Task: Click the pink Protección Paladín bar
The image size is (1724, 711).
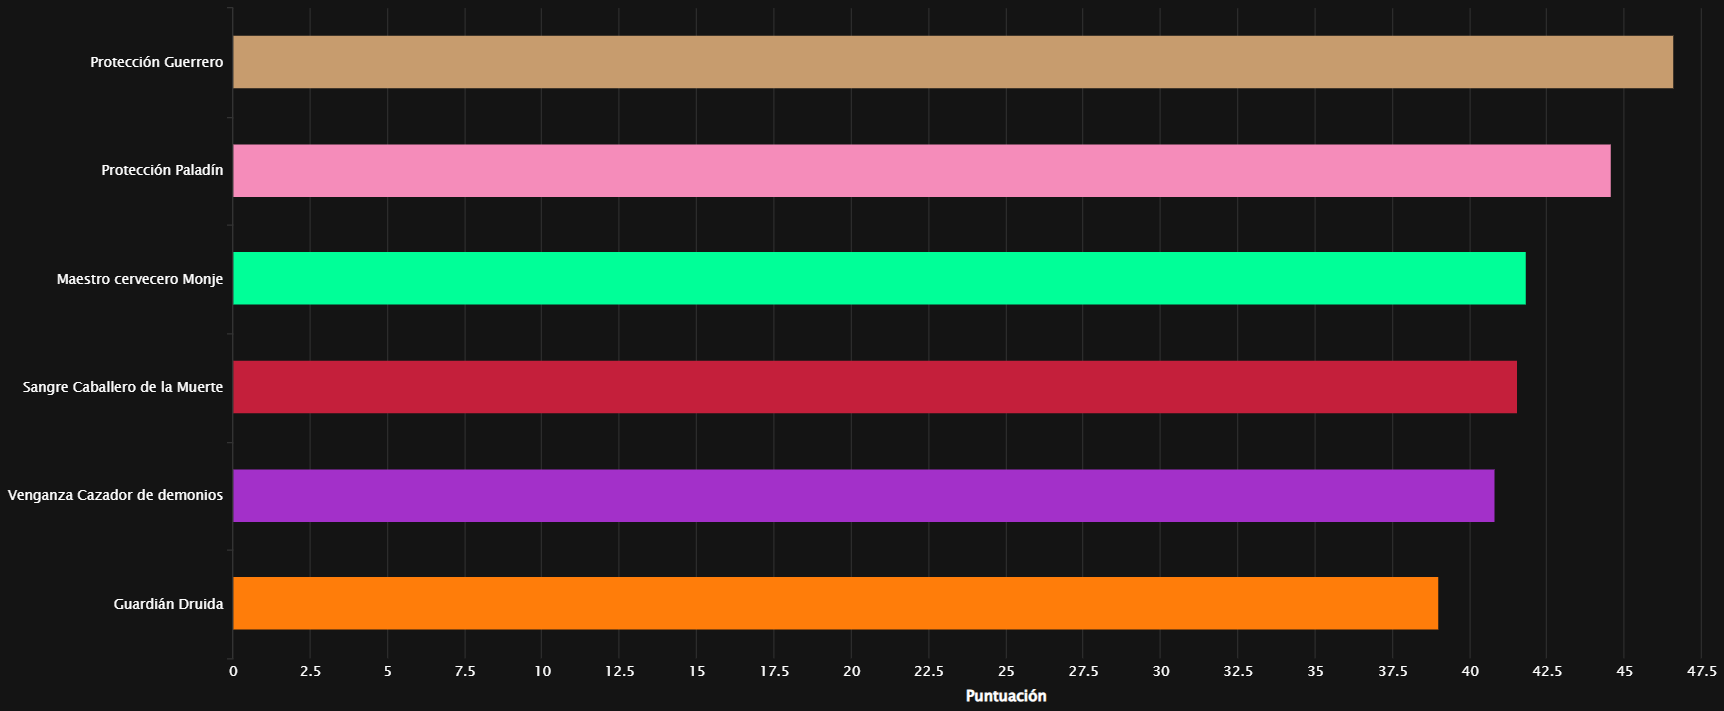Action: (922, 170)
